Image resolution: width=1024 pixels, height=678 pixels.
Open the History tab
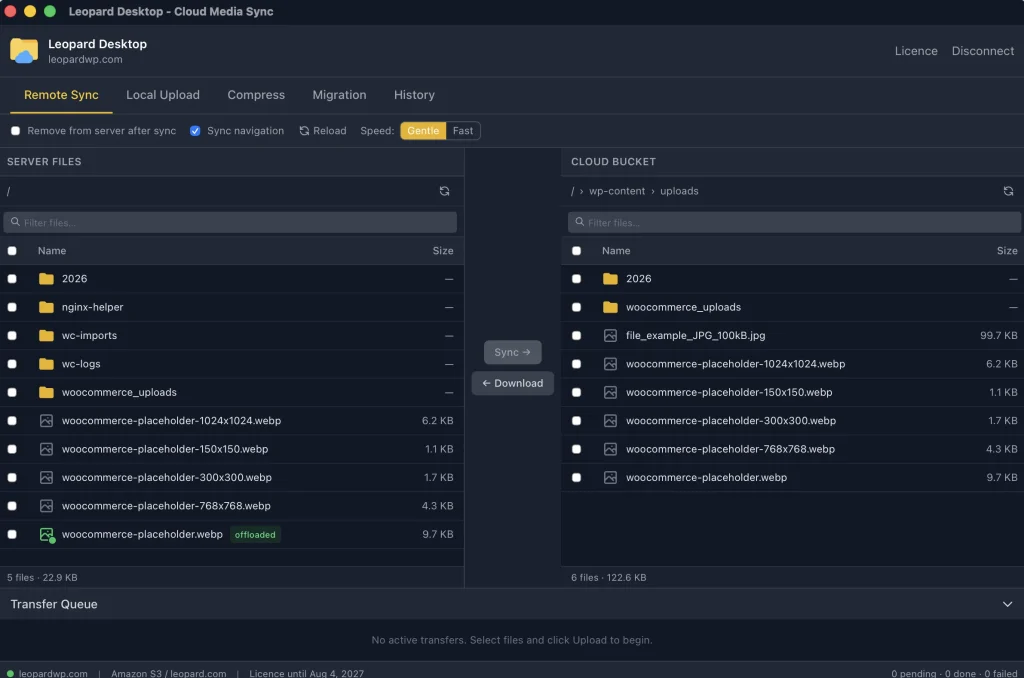tap(414, 95)
